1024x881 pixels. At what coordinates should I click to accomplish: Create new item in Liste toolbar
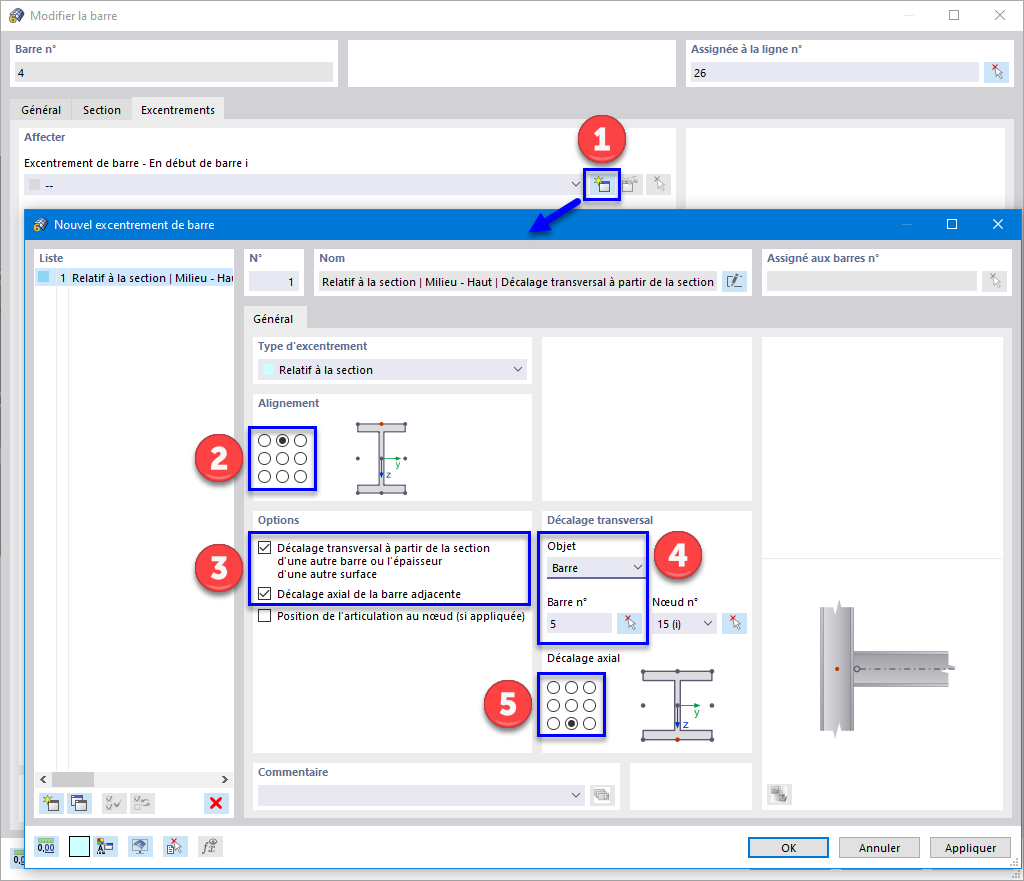coord(50,803)
